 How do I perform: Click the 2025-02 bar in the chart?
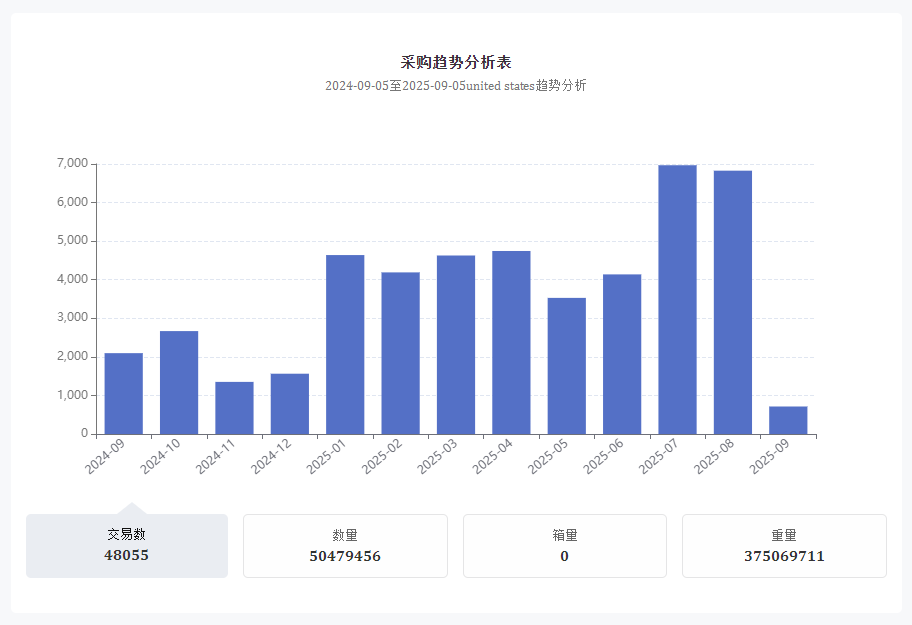pos(401,353)
